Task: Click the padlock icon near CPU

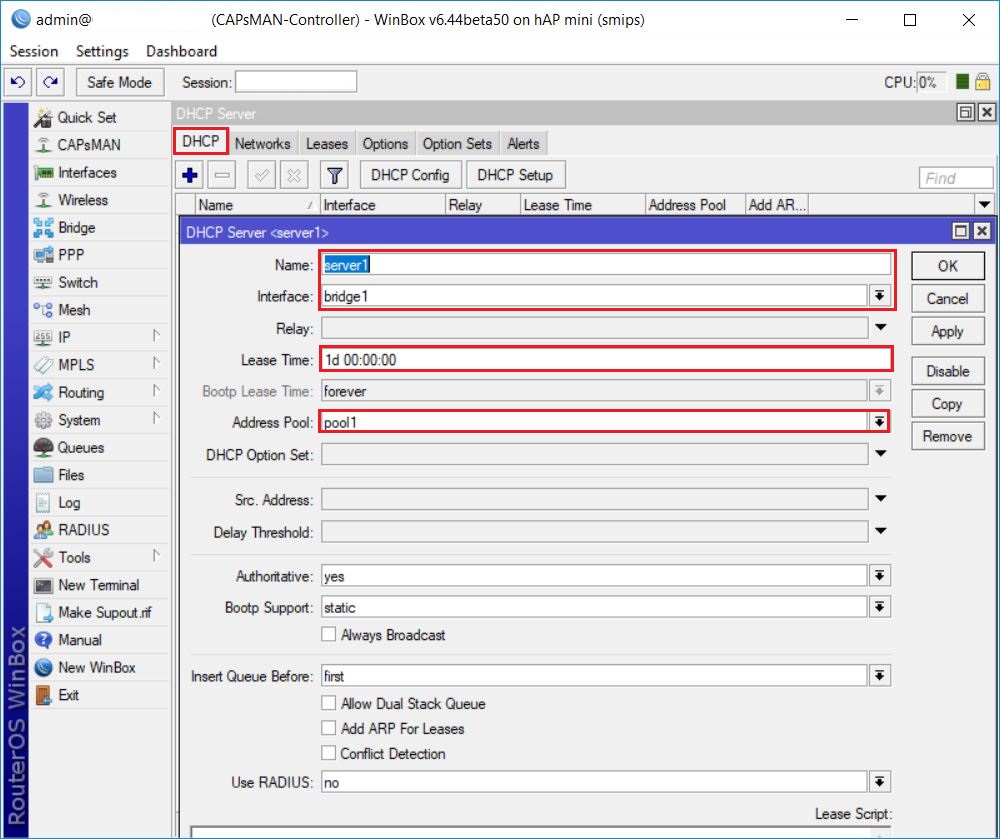Action: click(983, 82)
